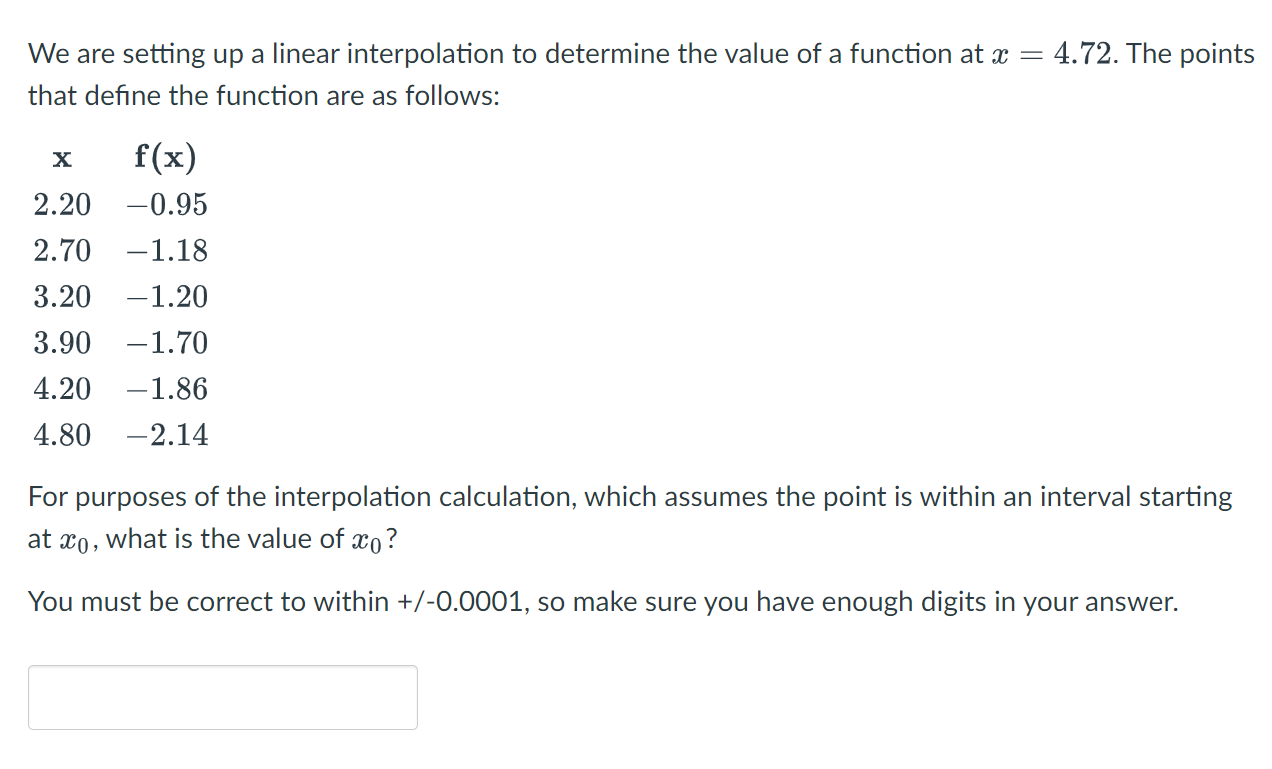Click the −1.70 function value
The width and height of the screenshot is (1272, 769).
[x=167, y=343]
